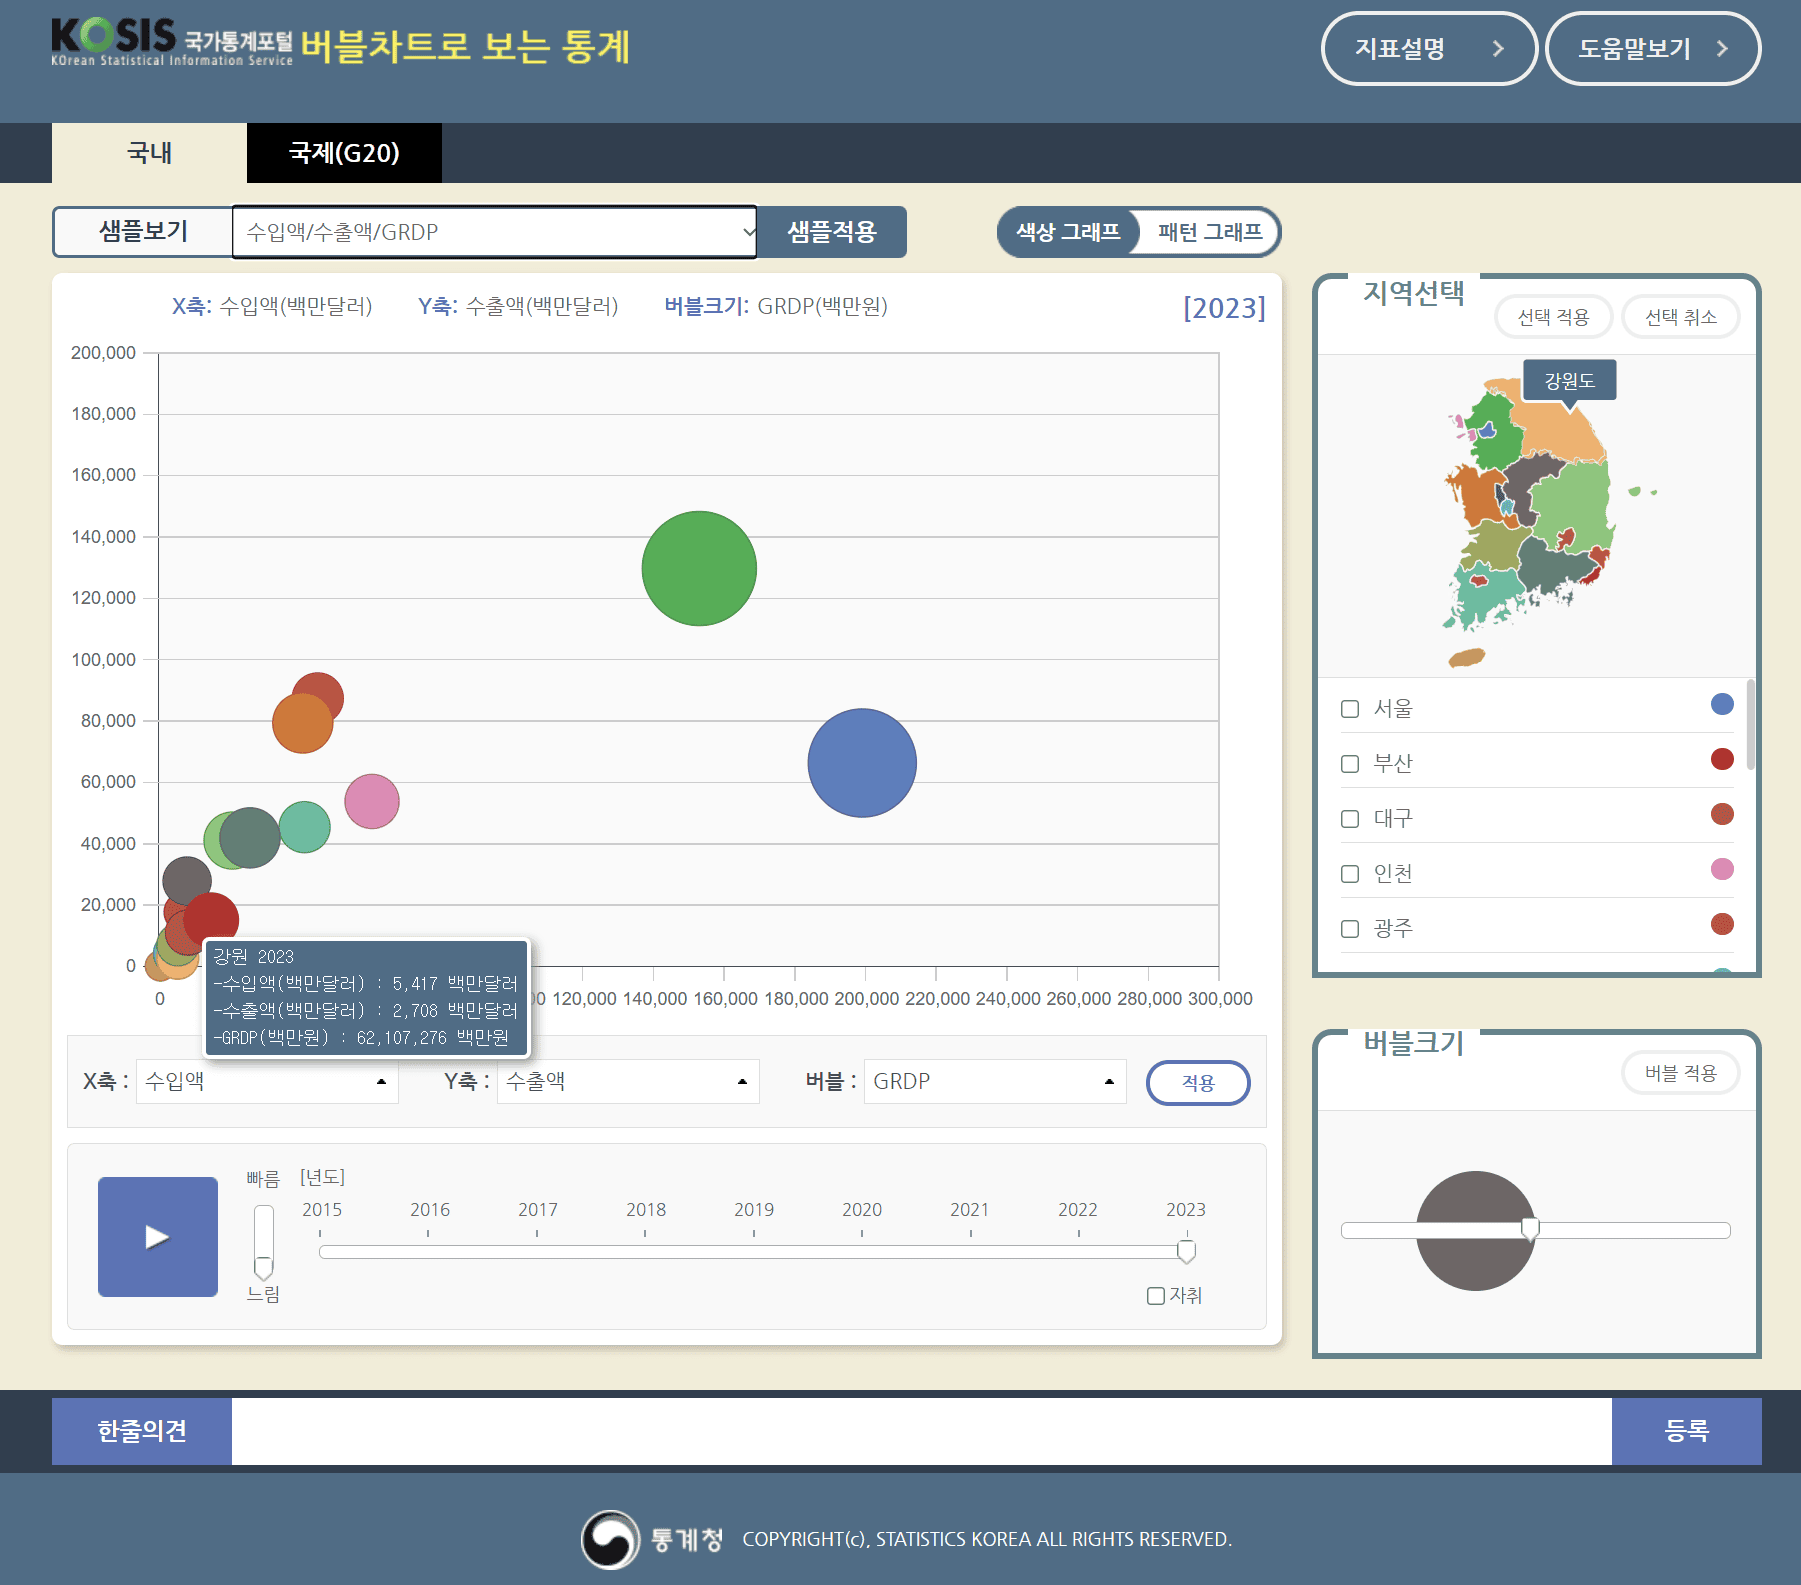Image resolution: width=1801 pixels, height=1585 pixels.
Task: Switch to the 국제(G20) tab
Action: click(344, 153)
